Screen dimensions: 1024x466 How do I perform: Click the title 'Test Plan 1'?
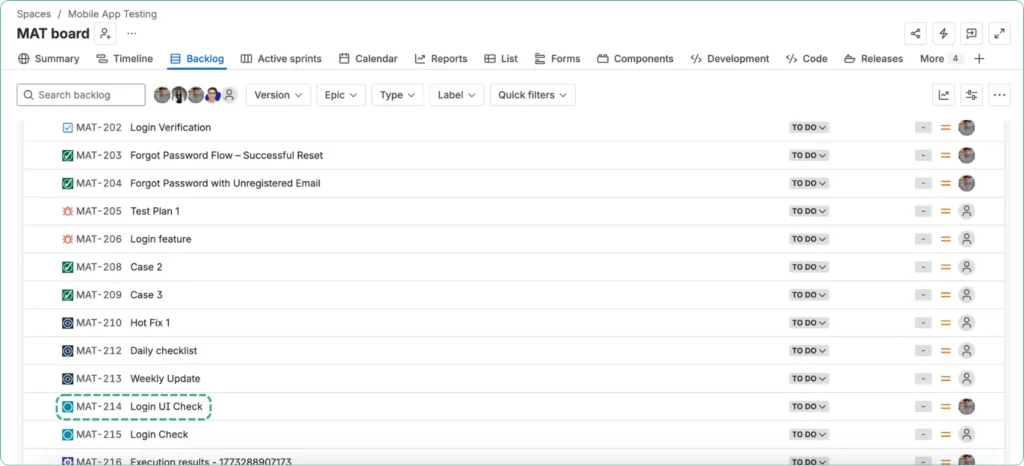click(x=155, y=211)
